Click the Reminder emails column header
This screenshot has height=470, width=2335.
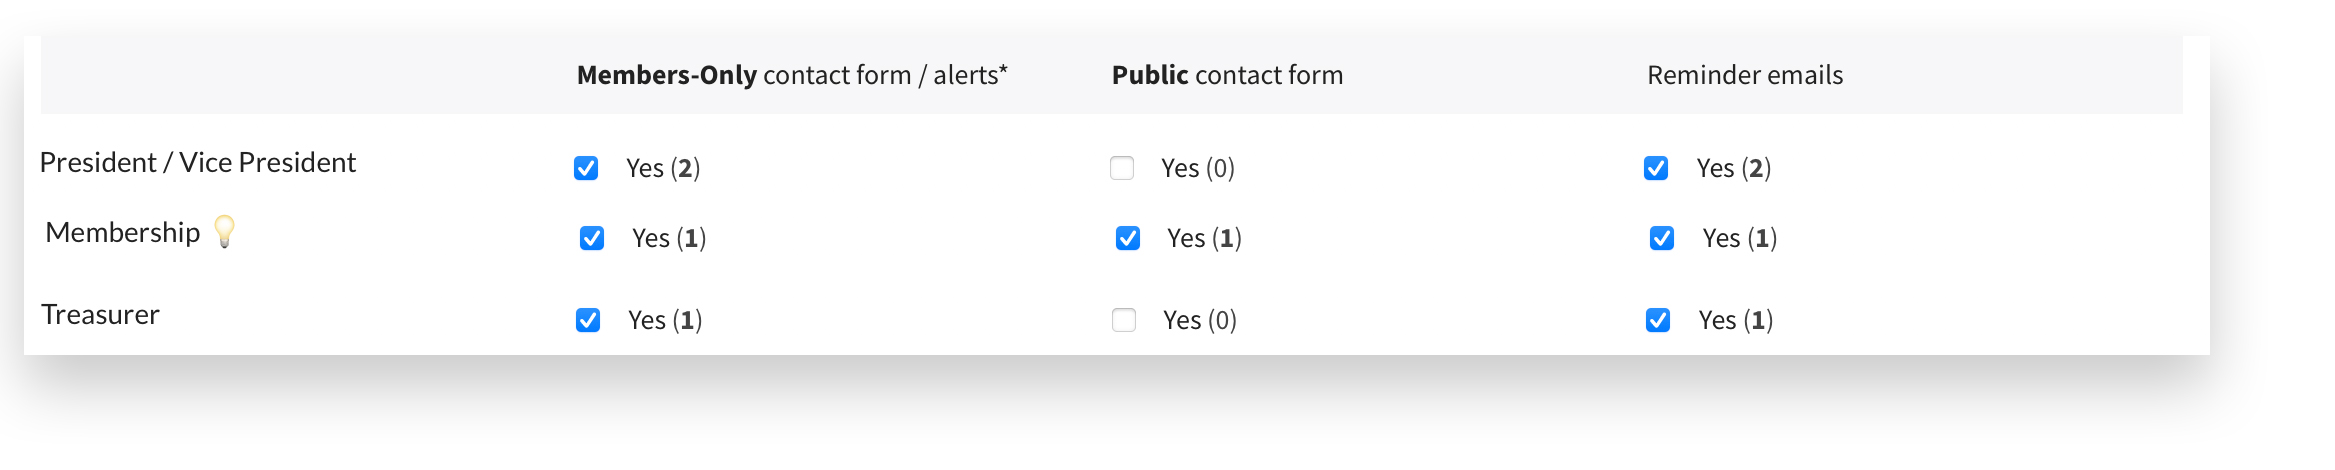click(1745, 75)
